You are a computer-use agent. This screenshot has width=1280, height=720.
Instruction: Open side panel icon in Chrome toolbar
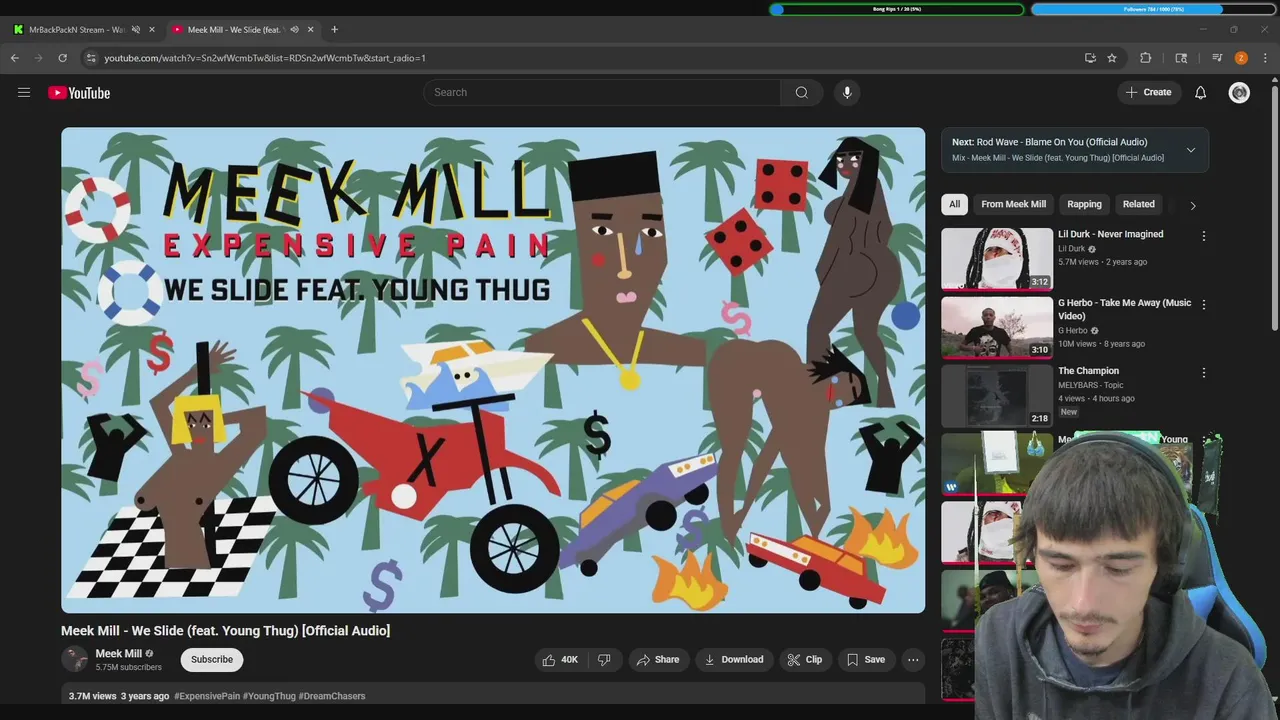coord(1181,58)
